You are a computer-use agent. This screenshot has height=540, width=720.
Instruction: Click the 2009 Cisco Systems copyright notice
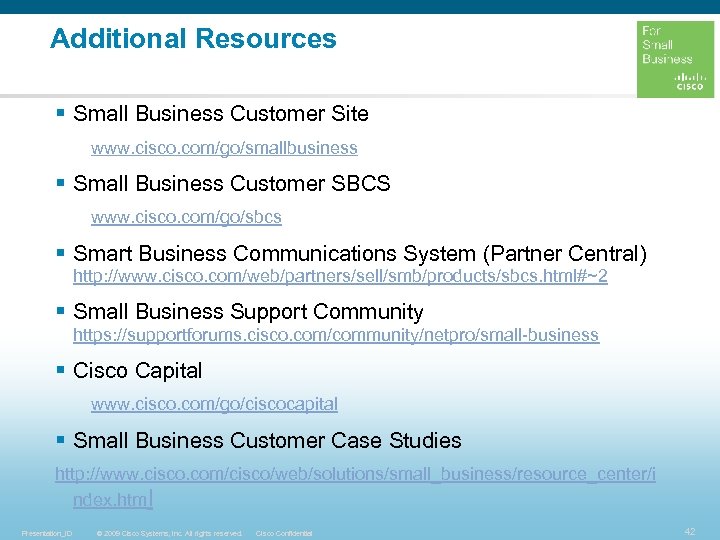pyautogui.click(x=169, y=534)
